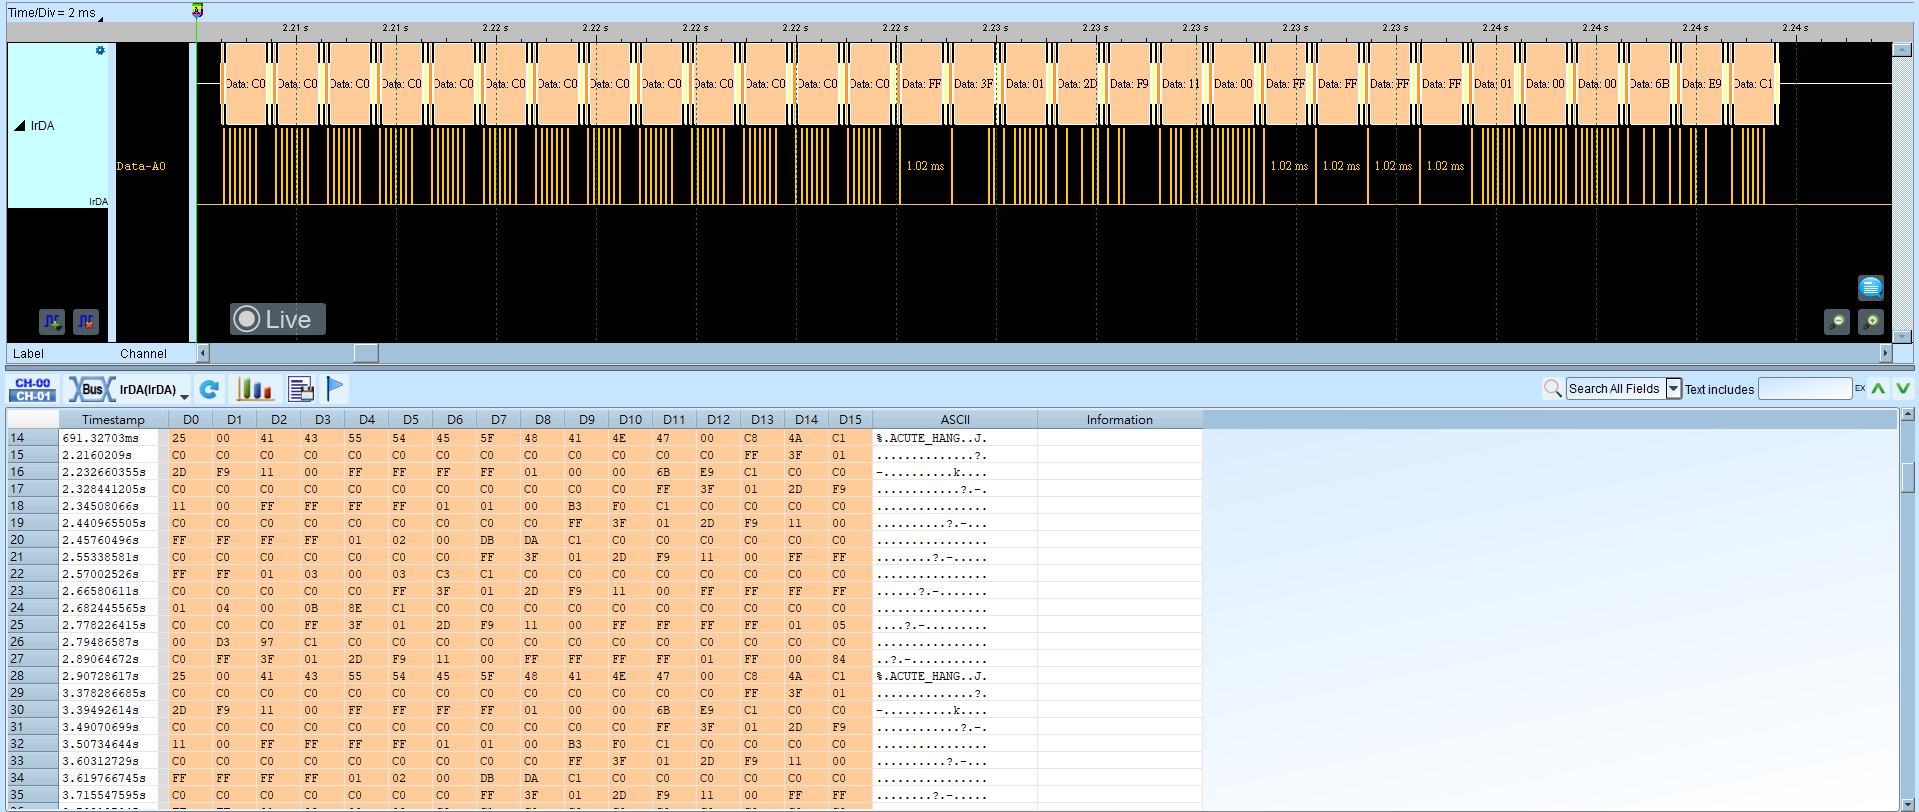Click the Data-A0 channel label

point(141,166)
